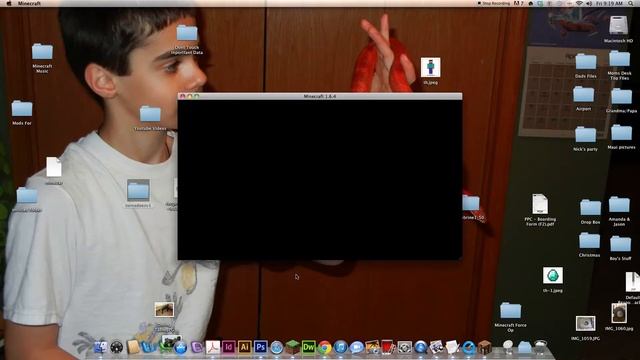The height and width of the screenshot is (360, 640).
Task: Click the crafting table icon in the dock
Action: coord(484,347)
